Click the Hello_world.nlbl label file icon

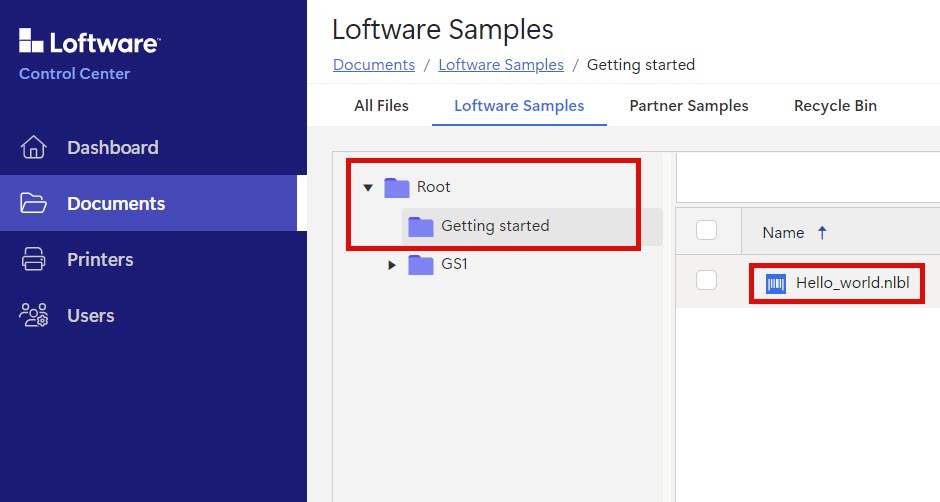pos(776,283)
